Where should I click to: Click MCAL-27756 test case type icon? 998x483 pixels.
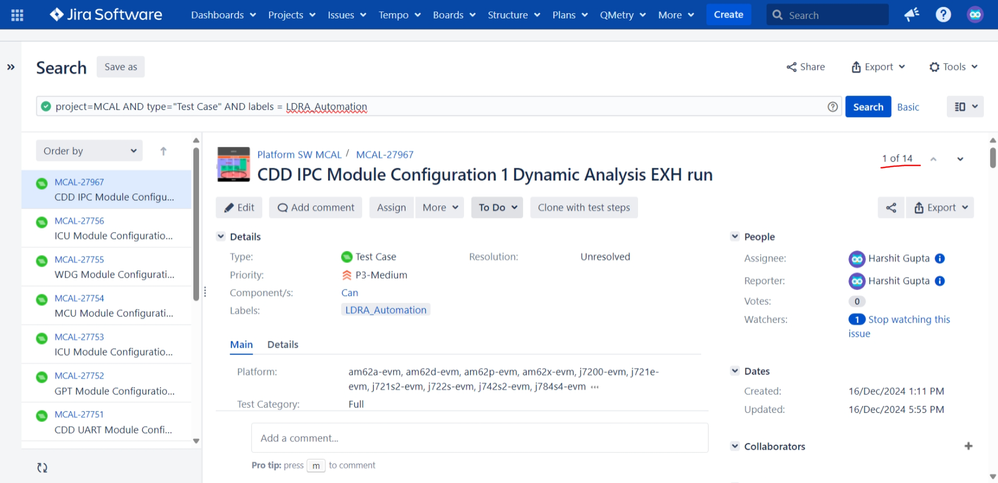coord(42,222)
